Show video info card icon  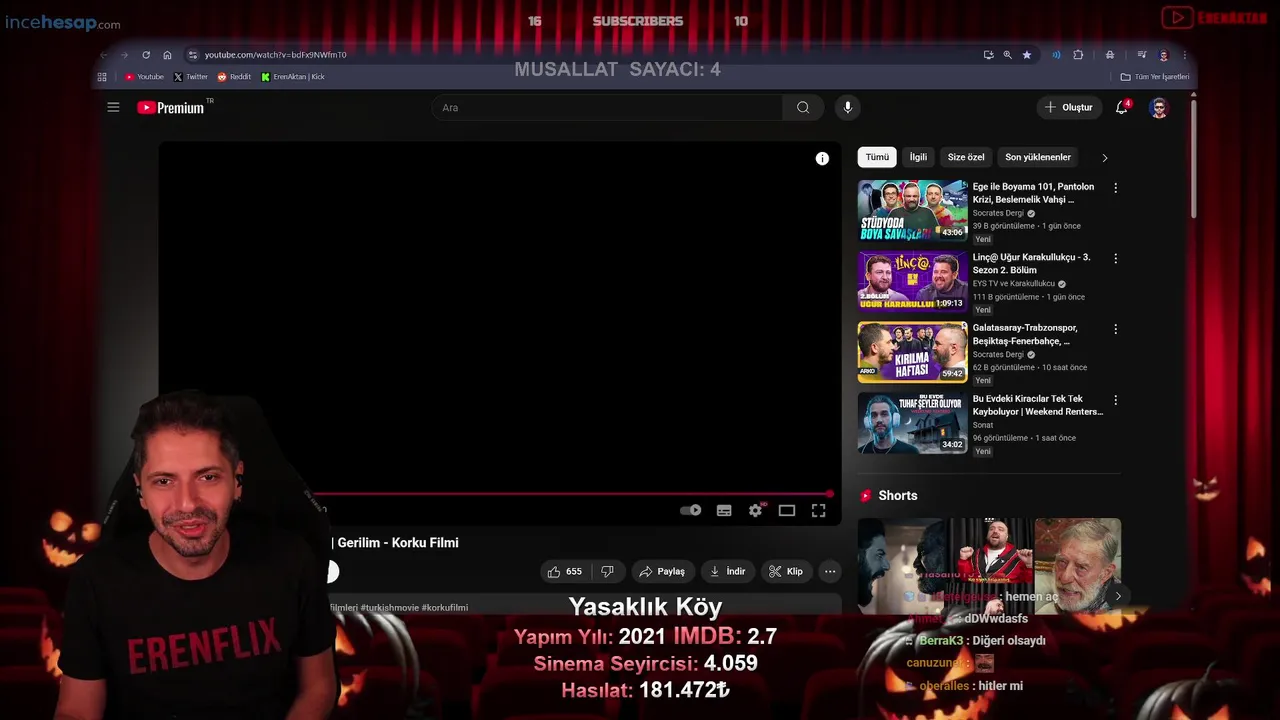point(822,158)
